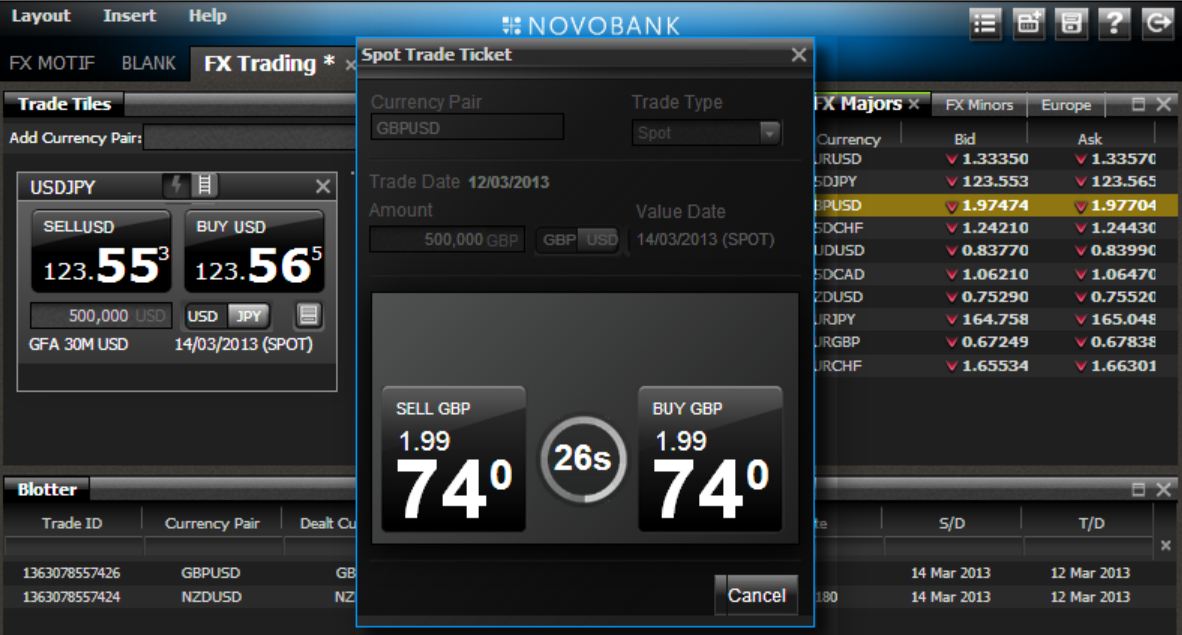The width and height of the screenshot is (1182, 635).
Task: Click the GBPUSD currency pair field in ticket
Action: (x=467, y=127)
